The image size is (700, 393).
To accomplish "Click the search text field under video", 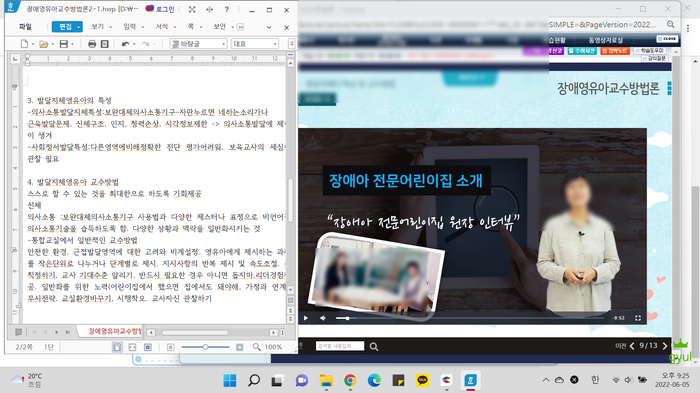I will tap(340, 346).
